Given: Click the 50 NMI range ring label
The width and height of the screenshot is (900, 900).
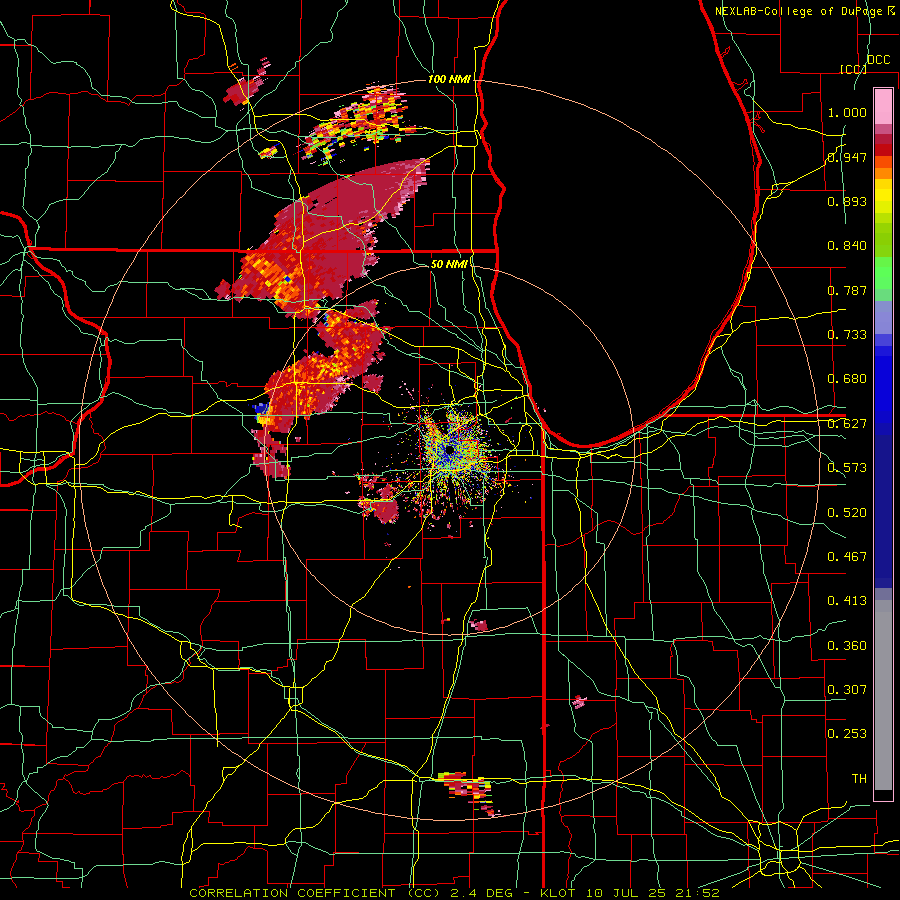Looking at the screenshot, I should [449, 264].
